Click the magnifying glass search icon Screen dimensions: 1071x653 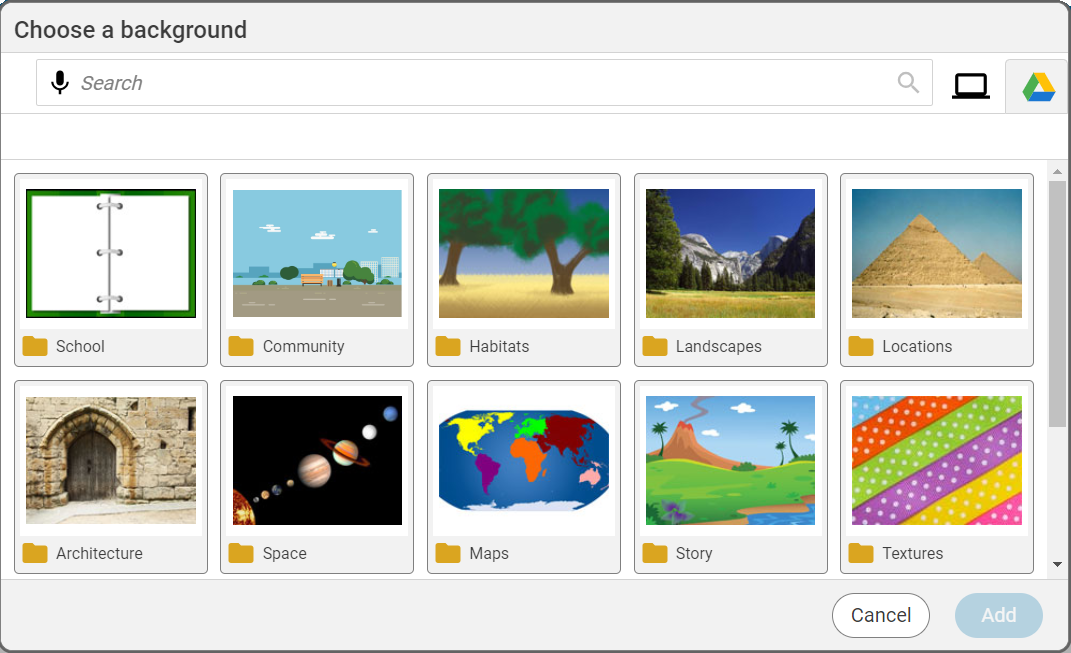[907, 82]
